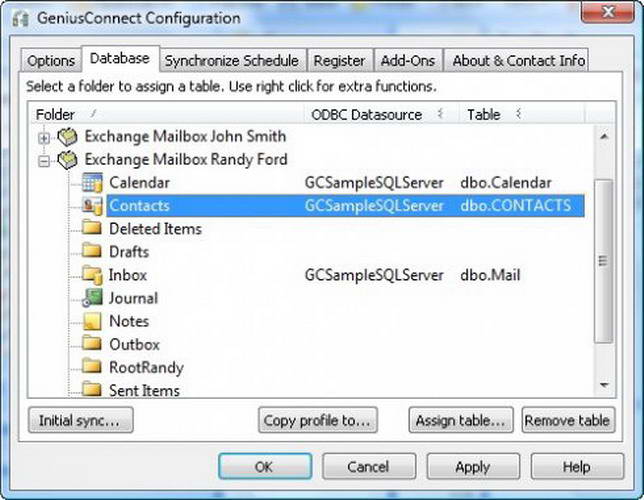Click the Randy Ford mailbox icon
This screenshot has height=500, width=644.
coord(68,160)
